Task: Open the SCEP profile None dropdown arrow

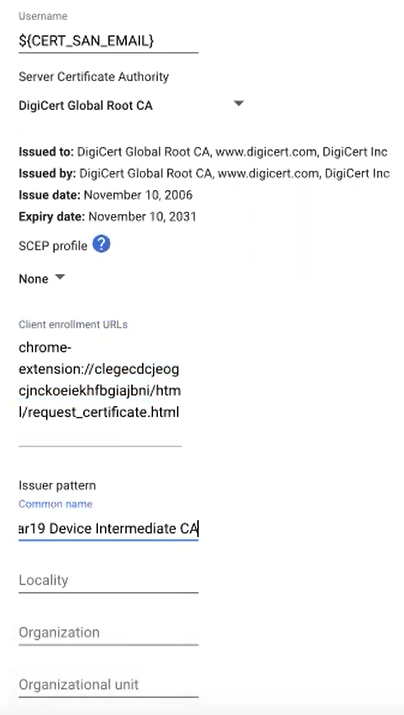Action: coord(60,277)
